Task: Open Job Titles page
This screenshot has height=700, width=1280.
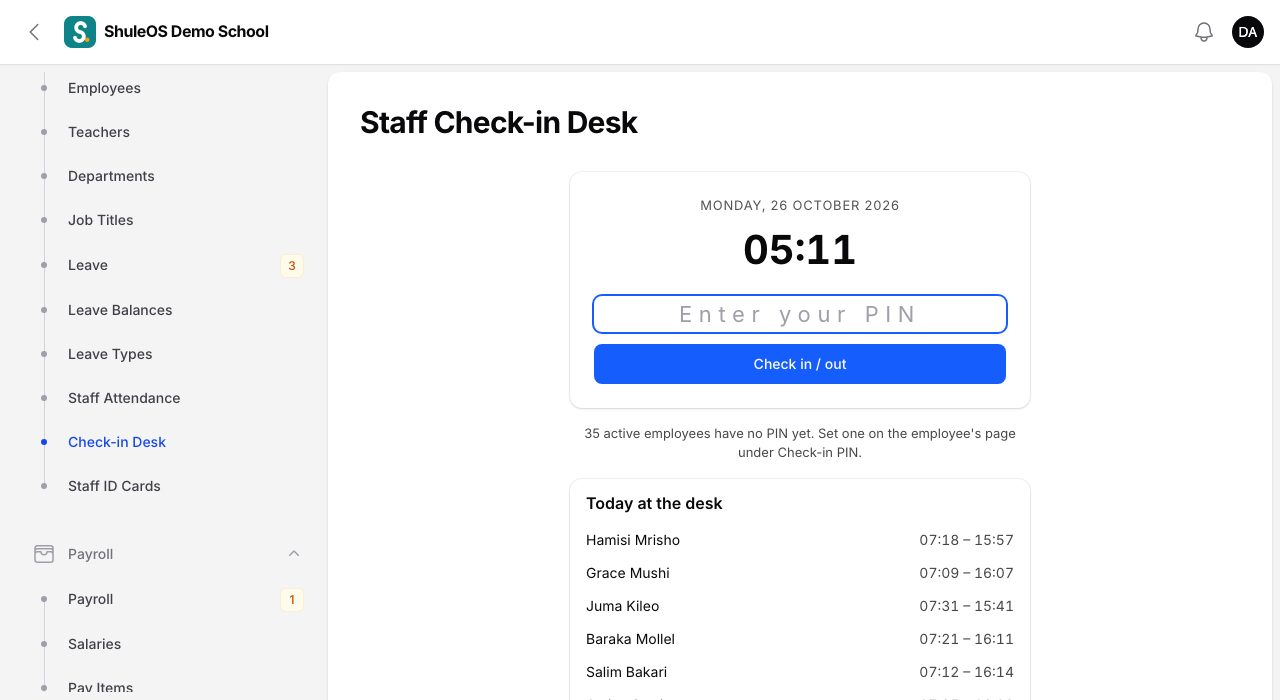Action: (x=100, y=220)
